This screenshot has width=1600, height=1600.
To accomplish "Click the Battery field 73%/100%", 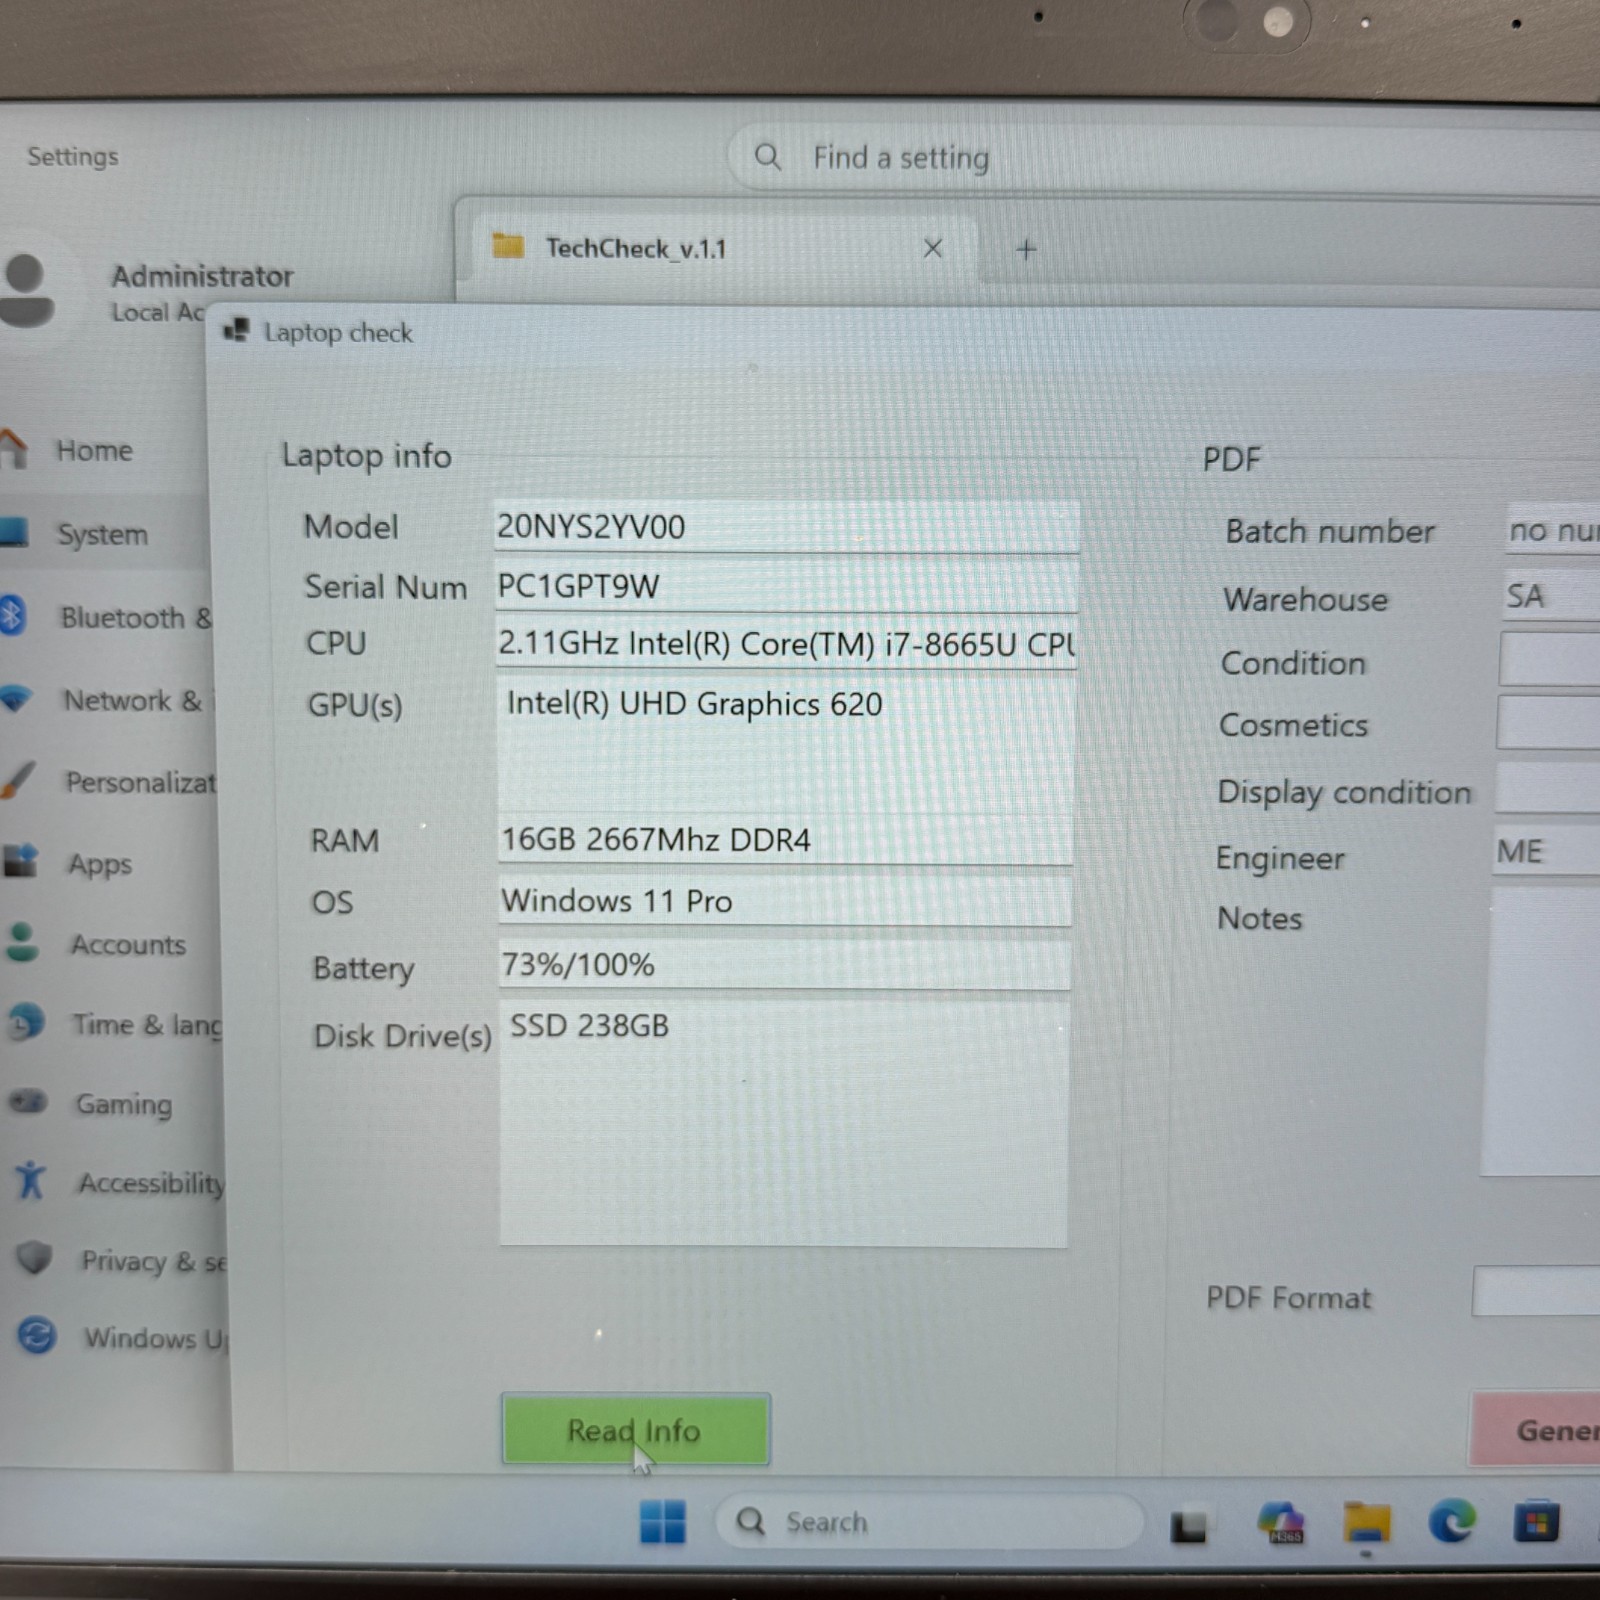I will (785, 965).
